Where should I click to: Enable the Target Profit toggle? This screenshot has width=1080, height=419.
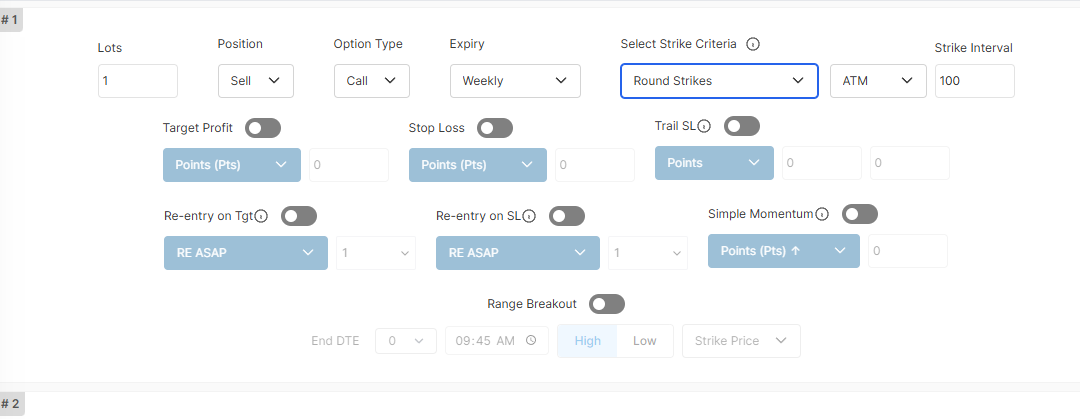click(263, 128)
